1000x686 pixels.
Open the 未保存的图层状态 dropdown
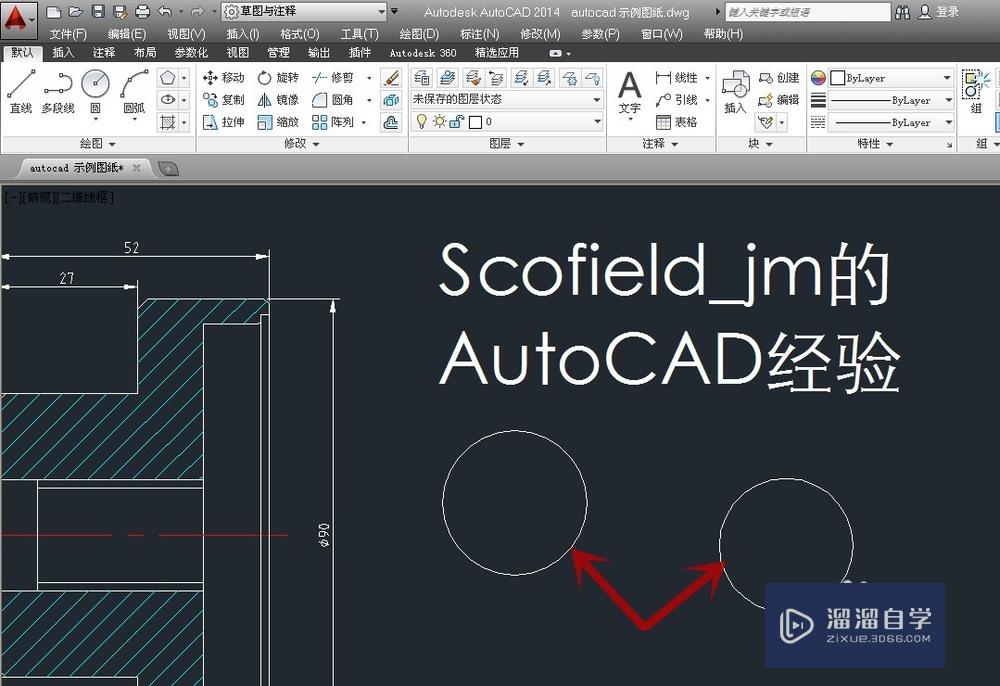pos(598,100)
